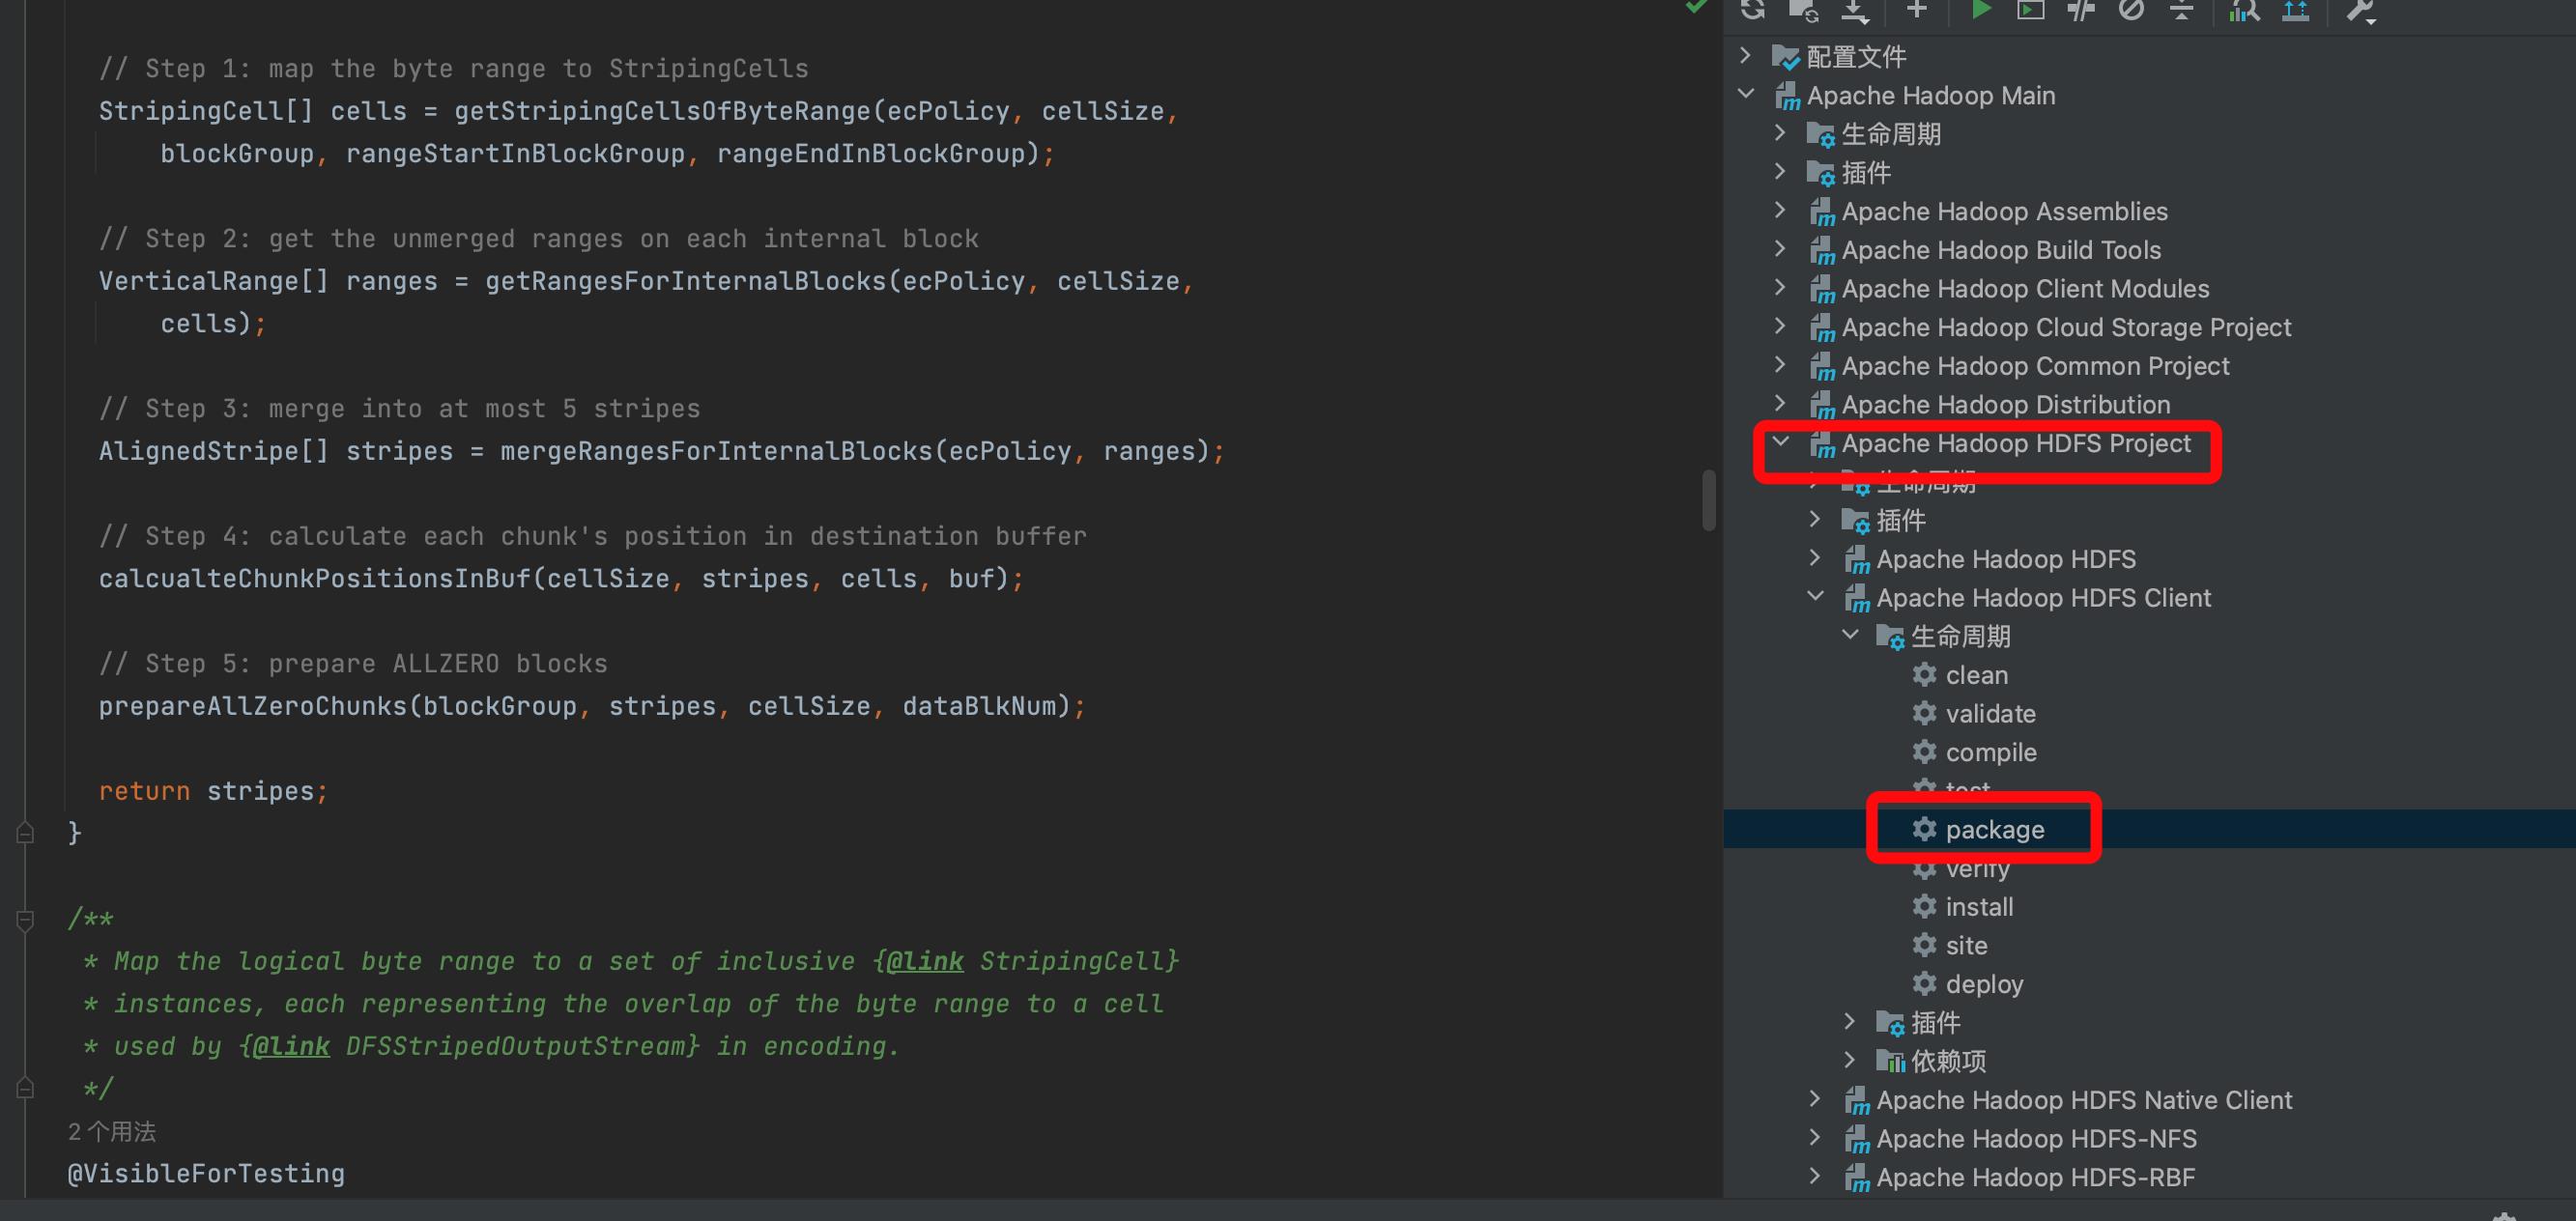Expand Apache Hadoop Assemblies module
Screen dimensions: 2576x1221
coord(1780,210)
